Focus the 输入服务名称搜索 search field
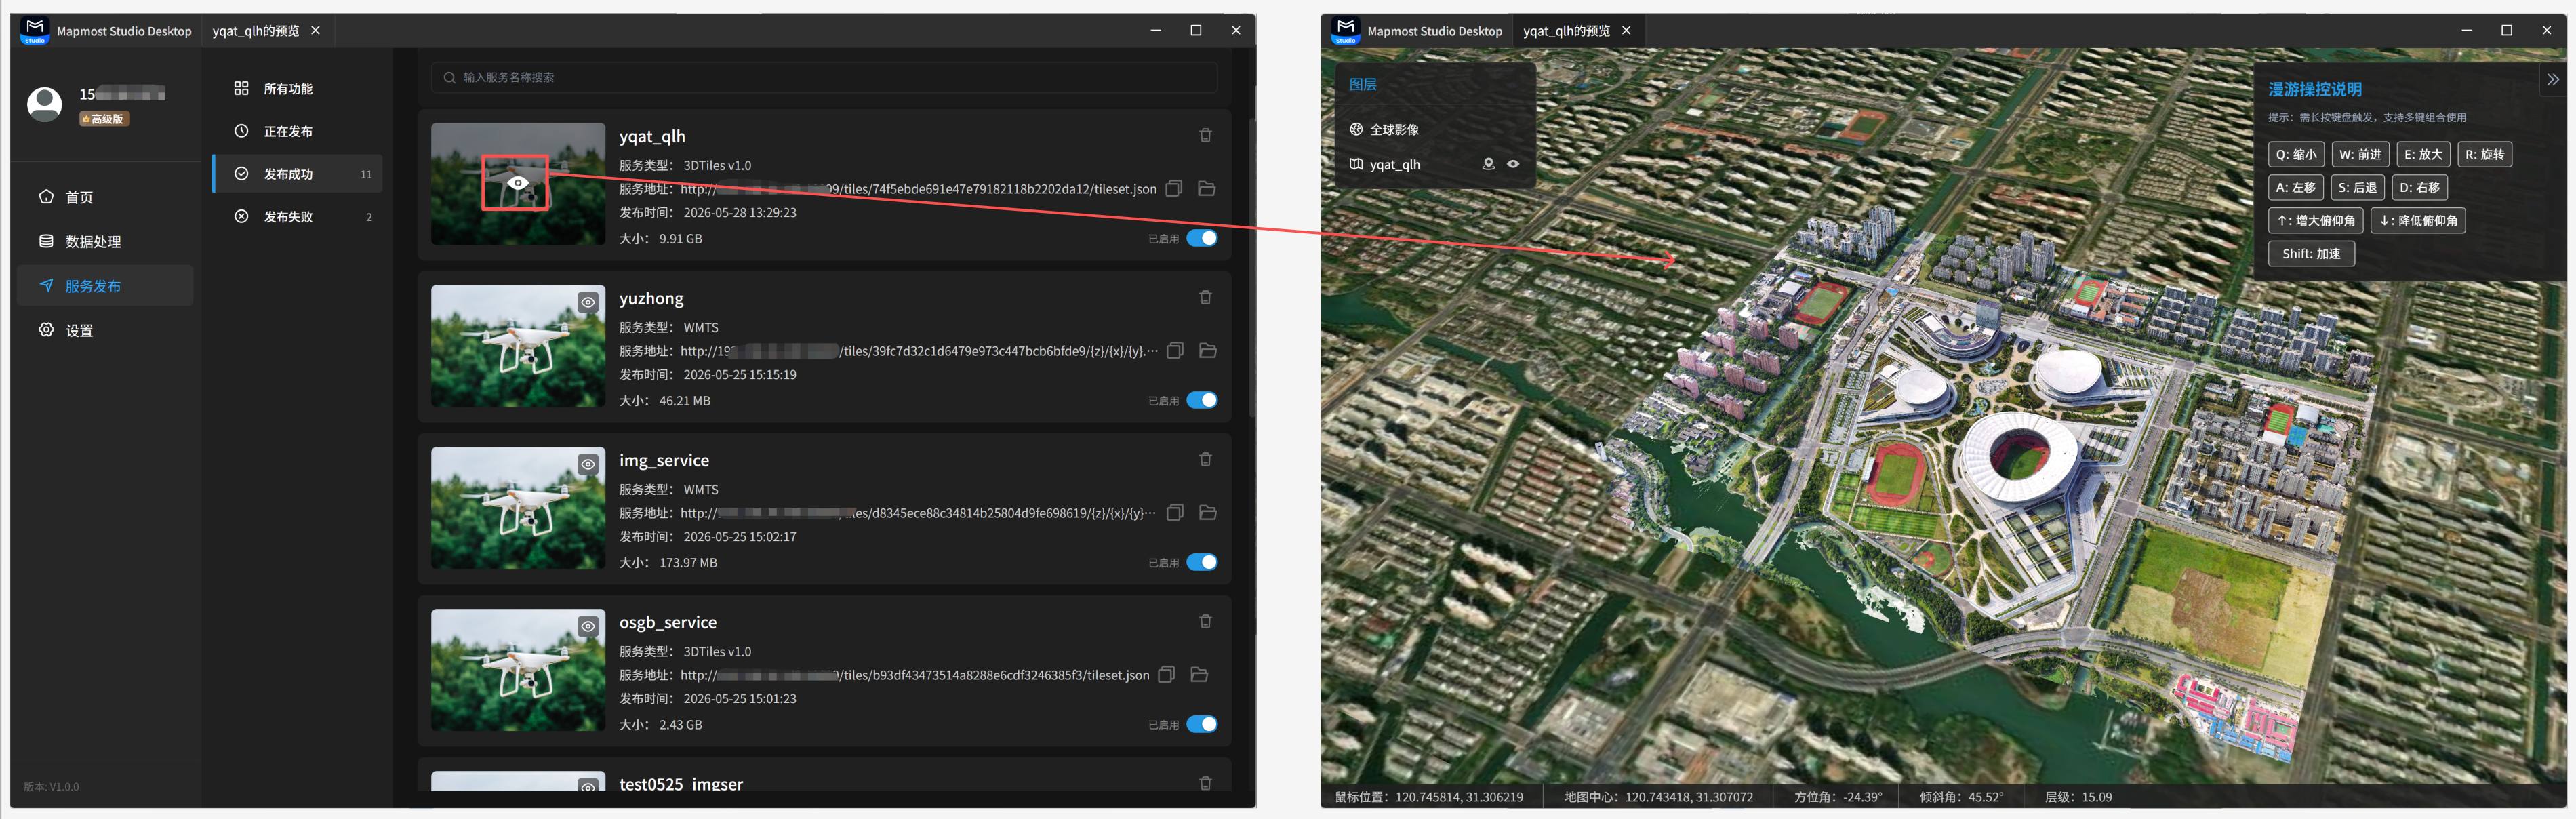 tap(824, 77)
